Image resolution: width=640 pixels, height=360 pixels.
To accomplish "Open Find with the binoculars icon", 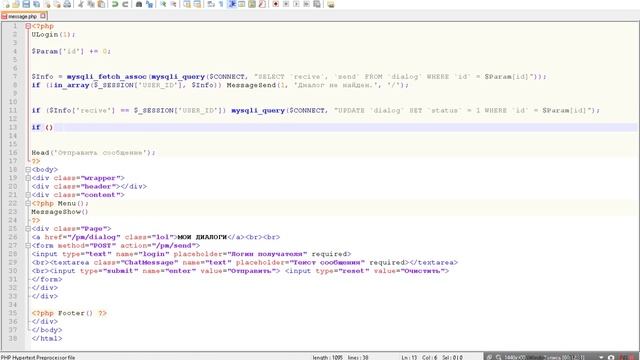I will (x=139, y=4).
